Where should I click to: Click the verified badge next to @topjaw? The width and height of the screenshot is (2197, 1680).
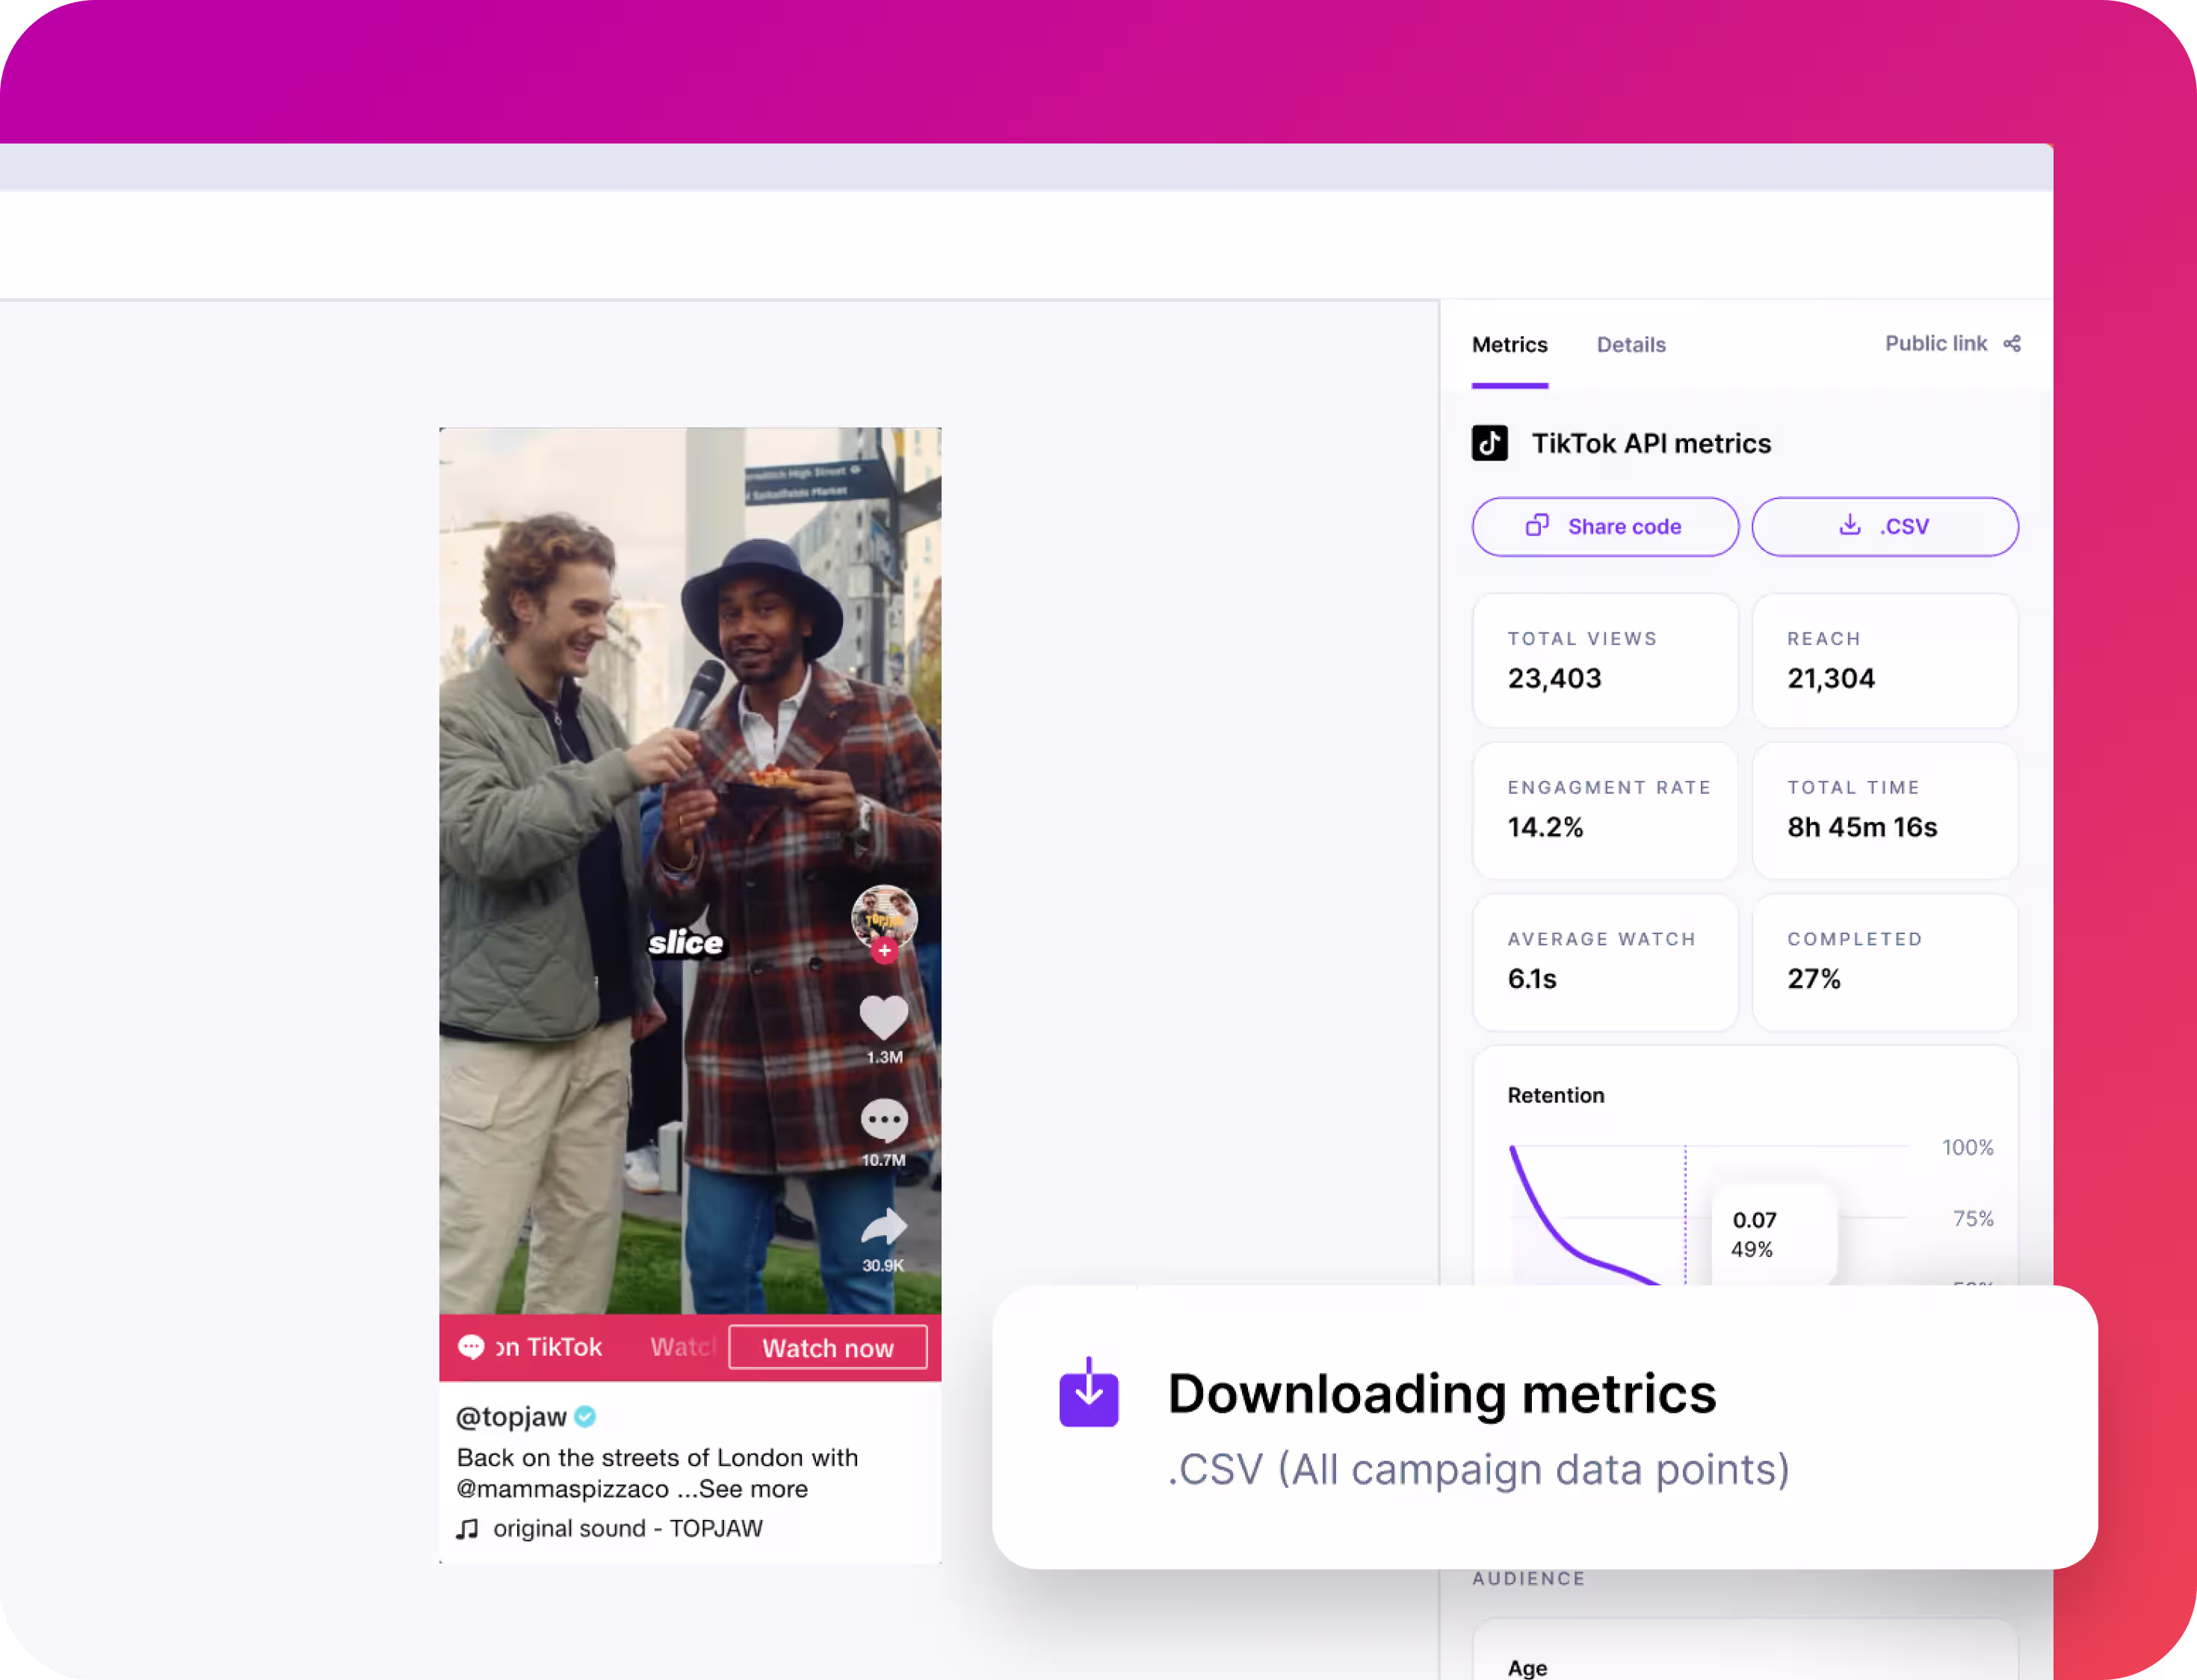pyautogui.click(x=586, y=1416)
